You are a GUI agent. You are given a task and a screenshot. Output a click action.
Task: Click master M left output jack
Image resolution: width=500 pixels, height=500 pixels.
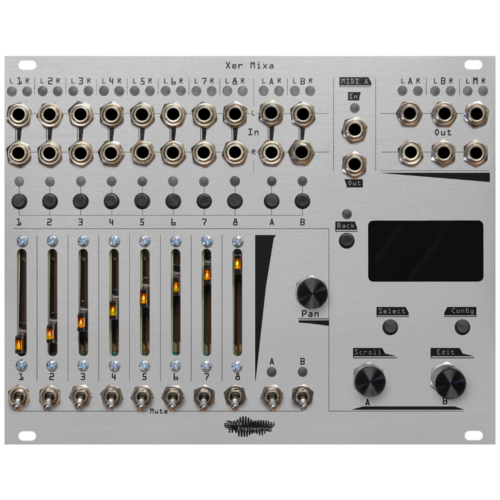tap(476, 114)
